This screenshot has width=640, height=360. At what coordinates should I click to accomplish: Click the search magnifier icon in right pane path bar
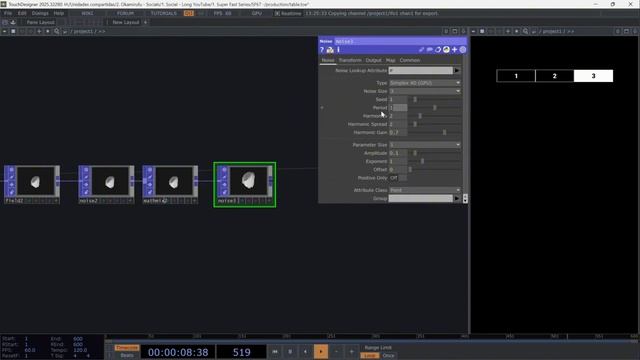coord(525,31)
